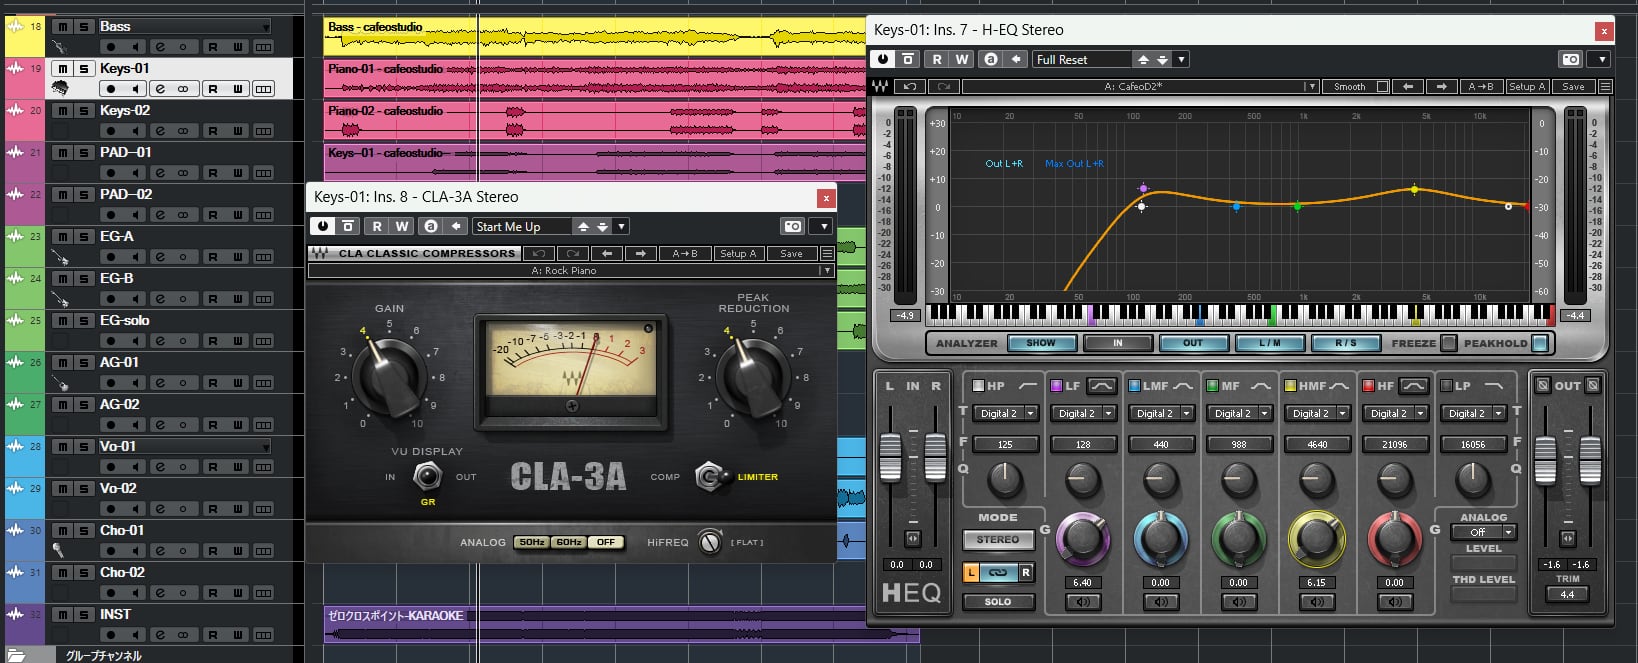The image size is (1638, 663).
Task: Mute the Bass track
Action: tap(63, 26)
